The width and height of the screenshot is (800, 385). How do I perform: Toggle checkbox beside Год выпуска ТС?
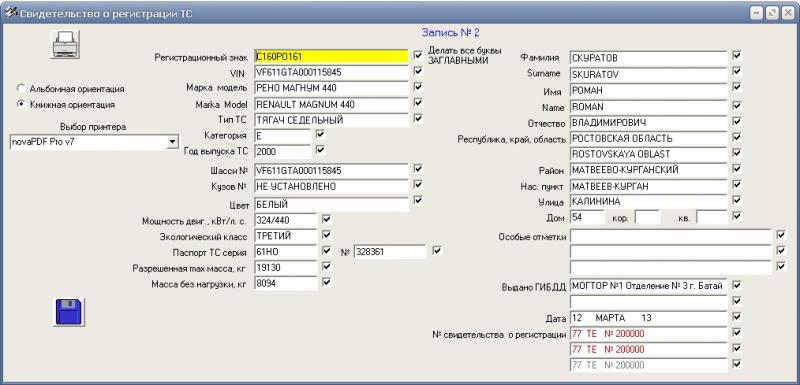coord(320,150)
